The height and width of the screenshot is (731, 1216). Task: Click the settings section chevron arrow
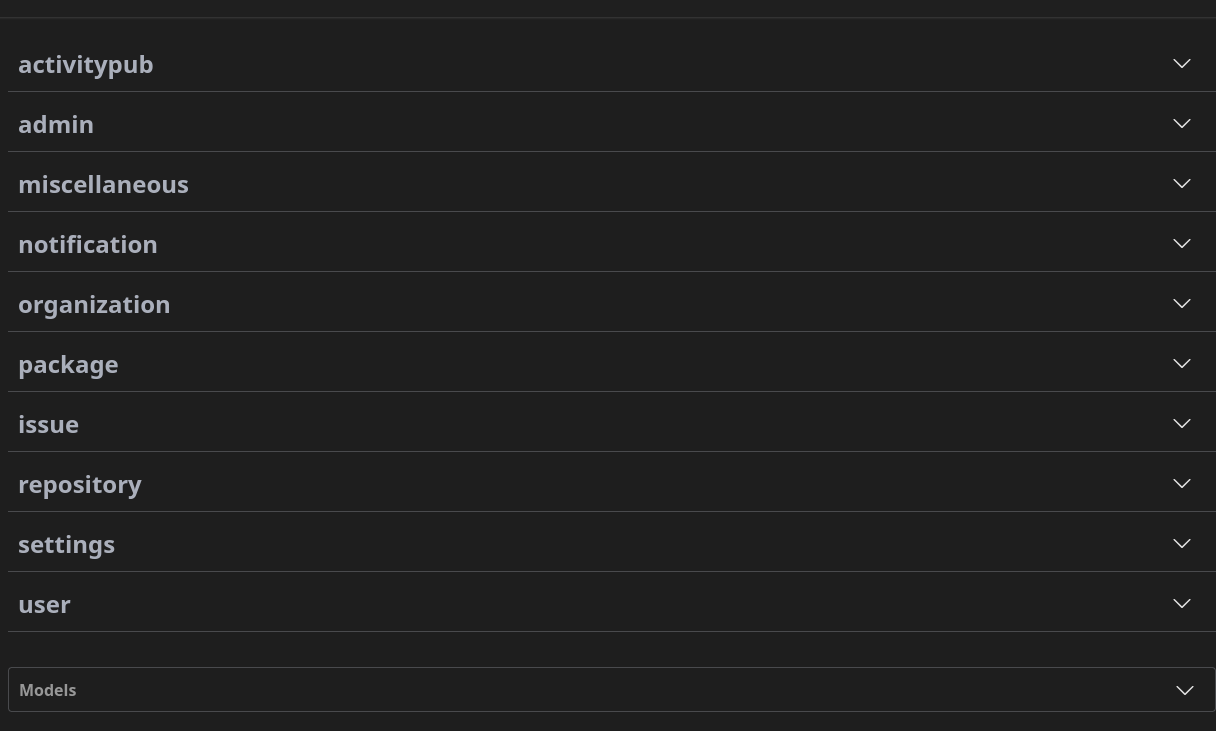coord(1181,544)
